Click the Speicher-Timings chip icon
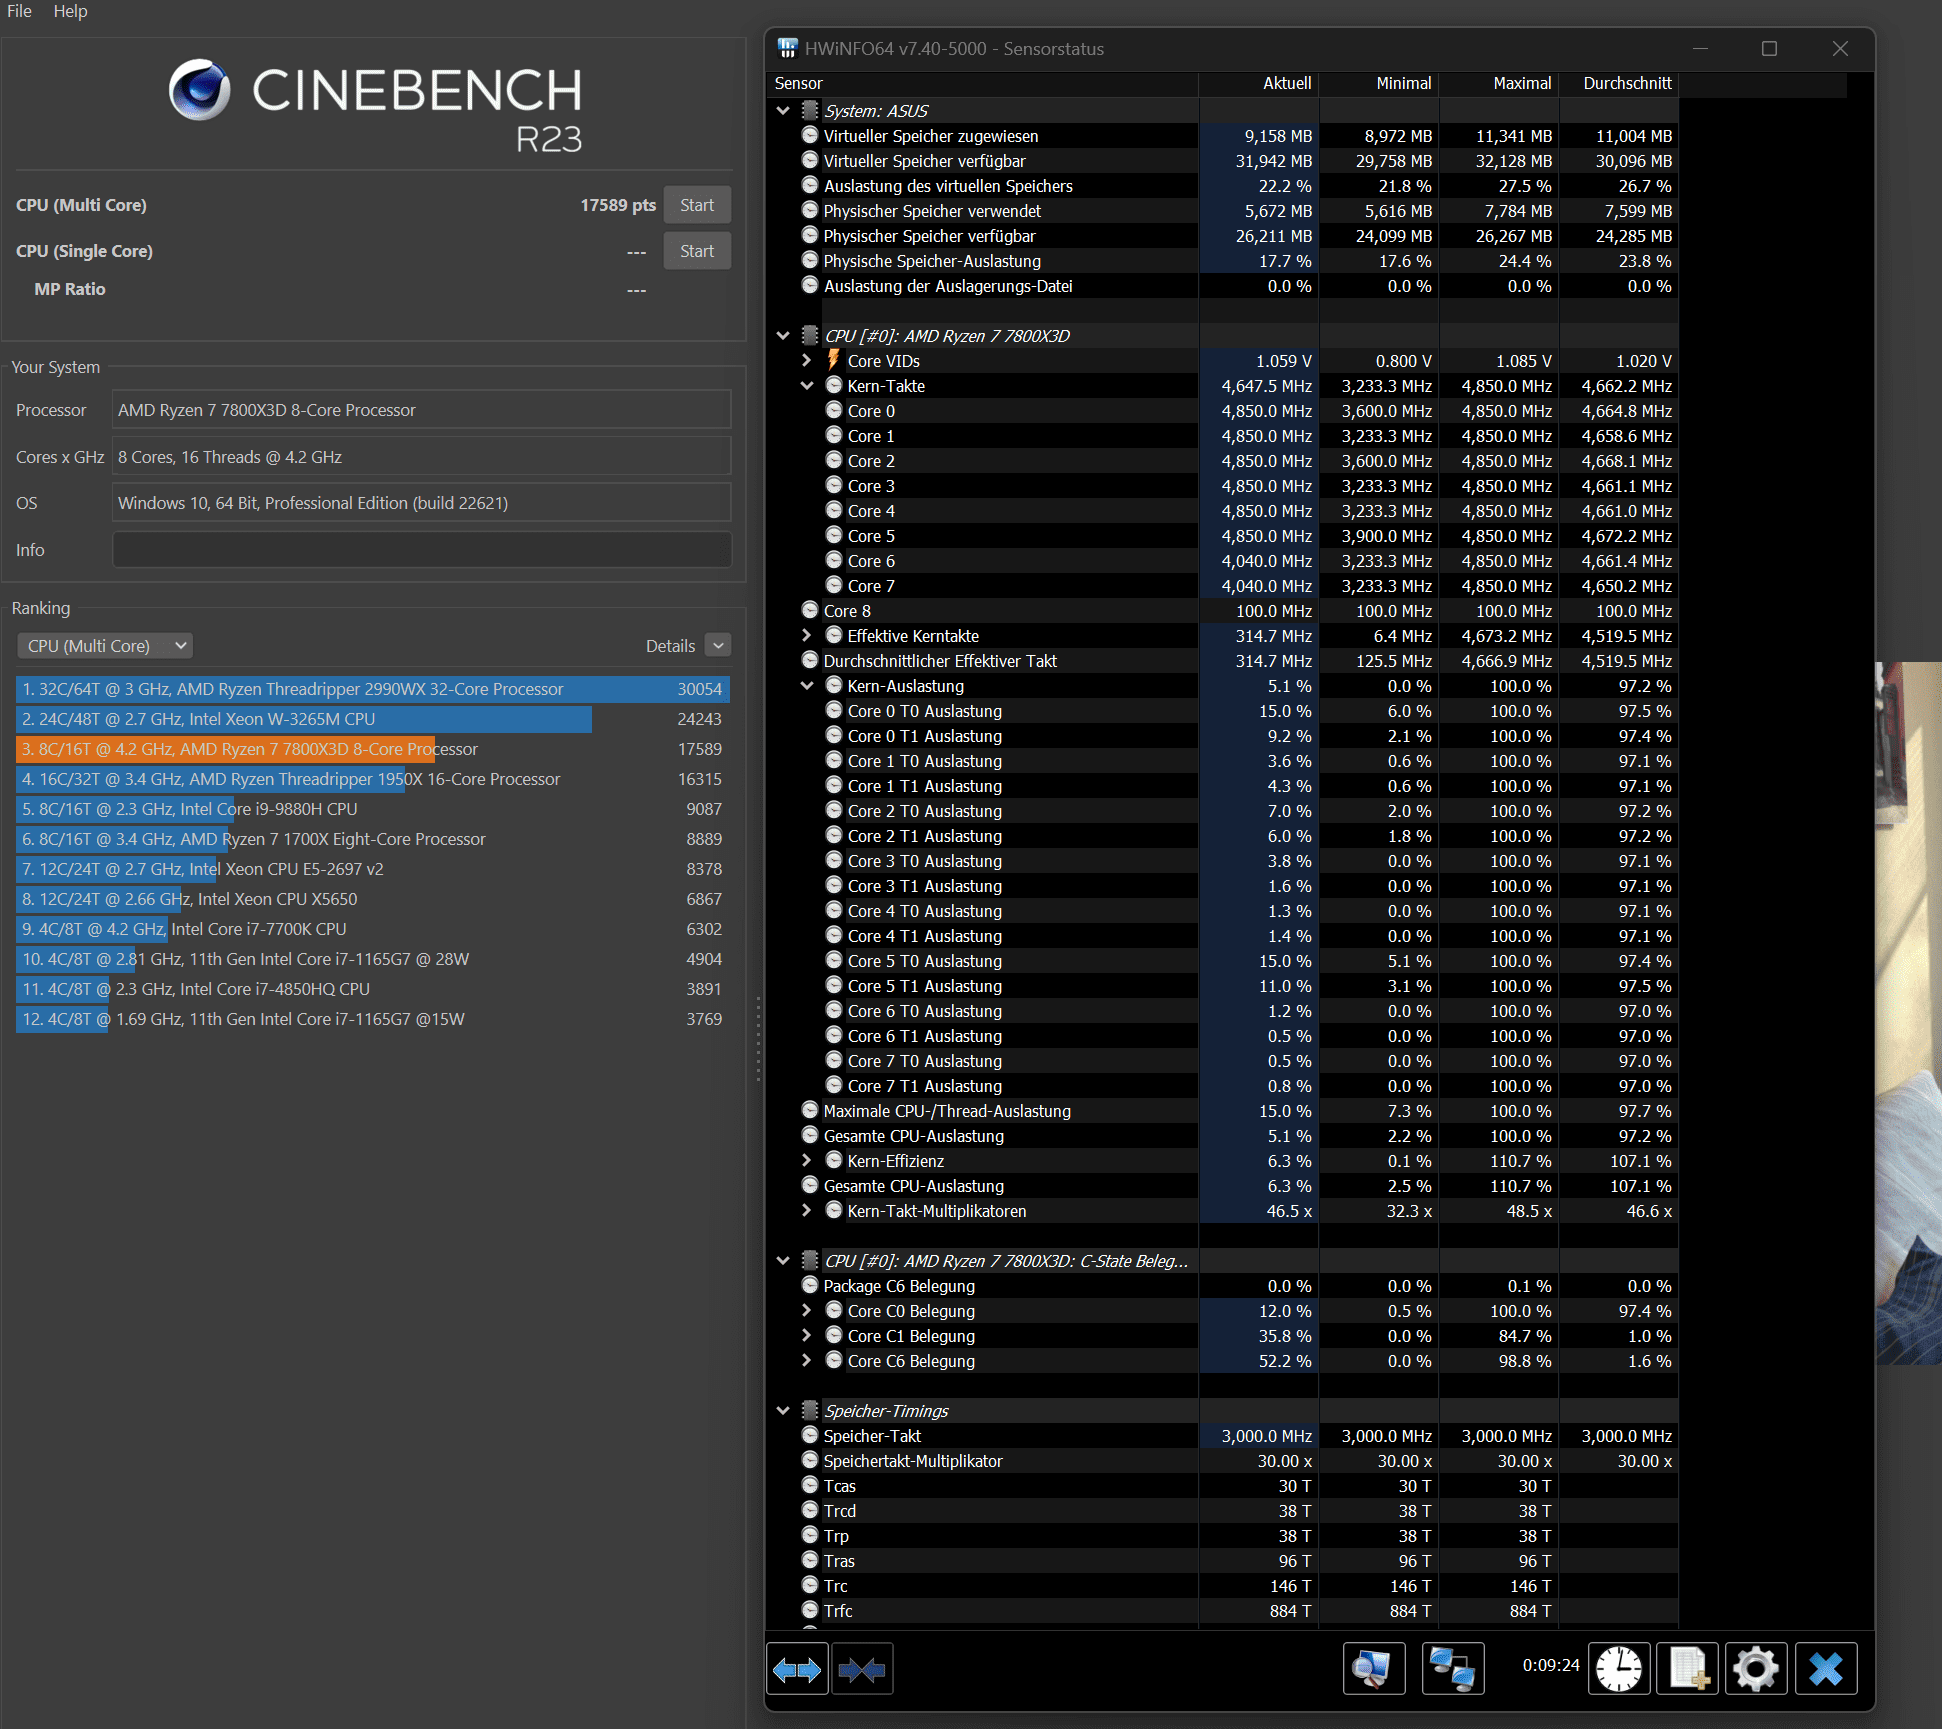The image size is (1942, 1729). click(x=810, y=1411)
